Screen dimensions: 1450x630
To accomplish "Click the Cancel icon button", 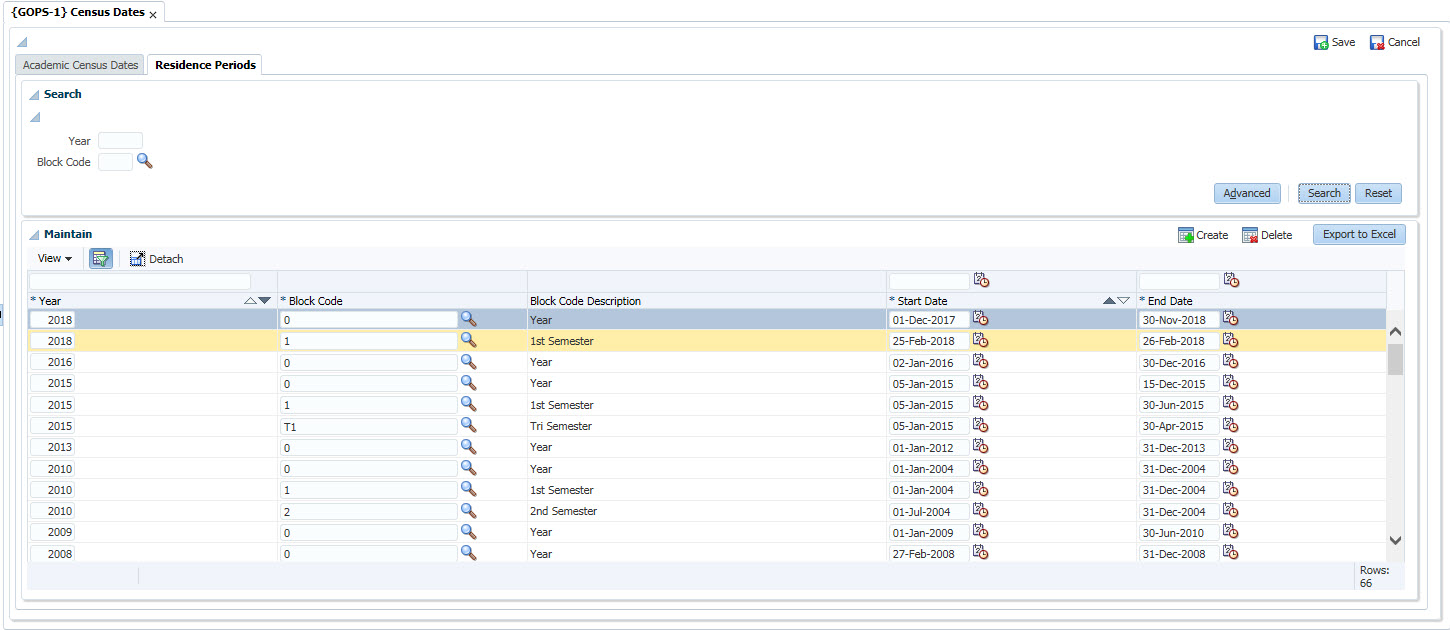I will pyautogui.click(x=1377, y=42).
